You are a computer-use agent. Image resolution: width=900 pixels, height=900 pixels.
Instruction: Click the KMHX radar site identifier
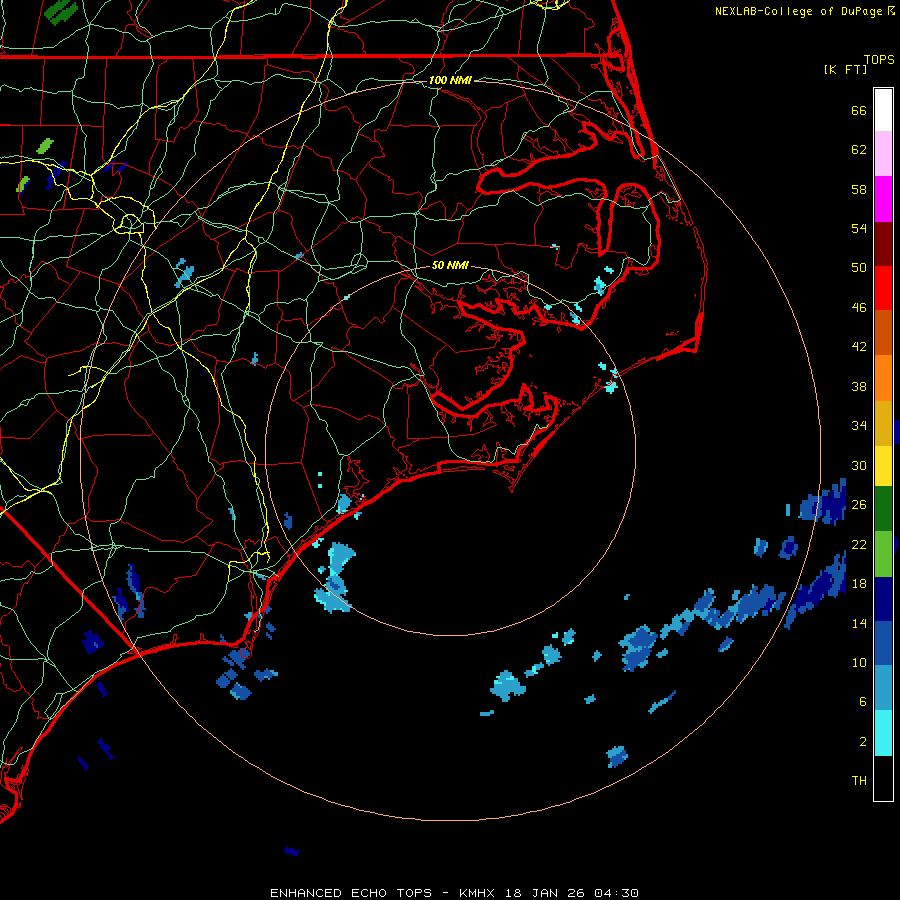coord(478,893)
